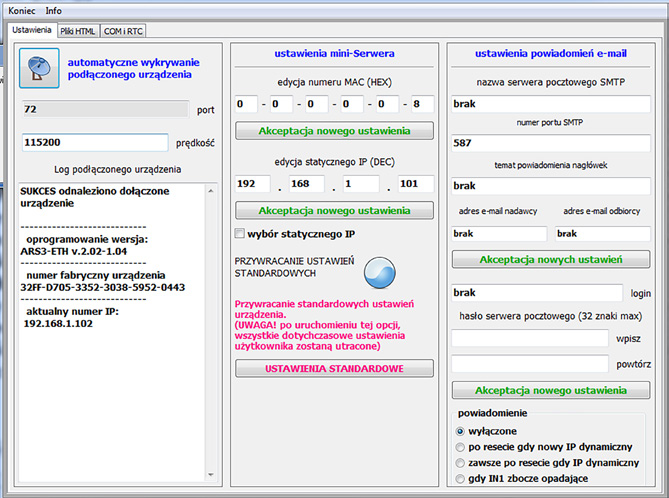Image resolution: width=669 pixels, height=498 pixels.
Task: Switch to the Ustawienia tab
Action: 32,30
